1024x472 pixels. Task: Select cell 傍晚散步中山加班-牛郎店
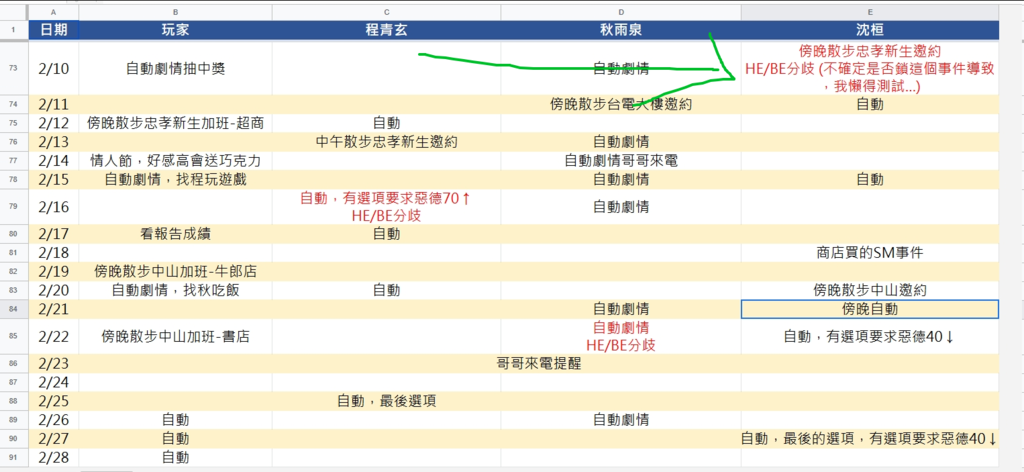[x=176, y=272]
